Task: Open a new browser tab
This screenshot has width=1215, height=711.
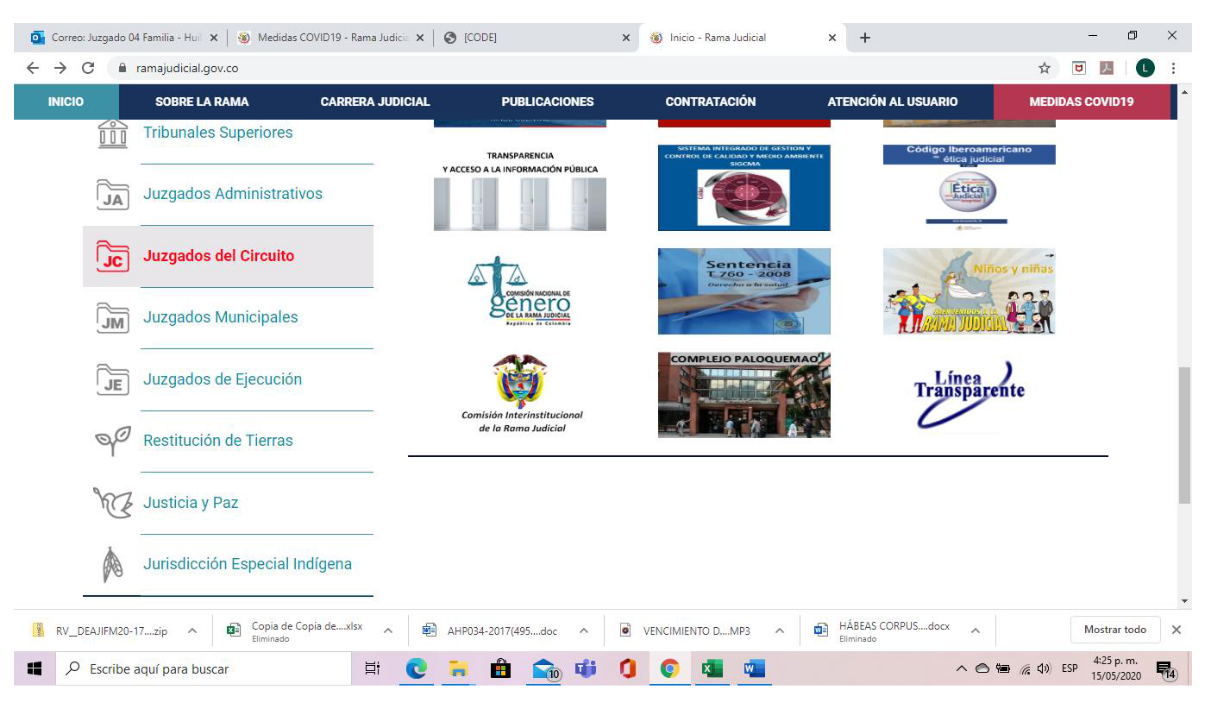Action: click(x=865, y=38)
